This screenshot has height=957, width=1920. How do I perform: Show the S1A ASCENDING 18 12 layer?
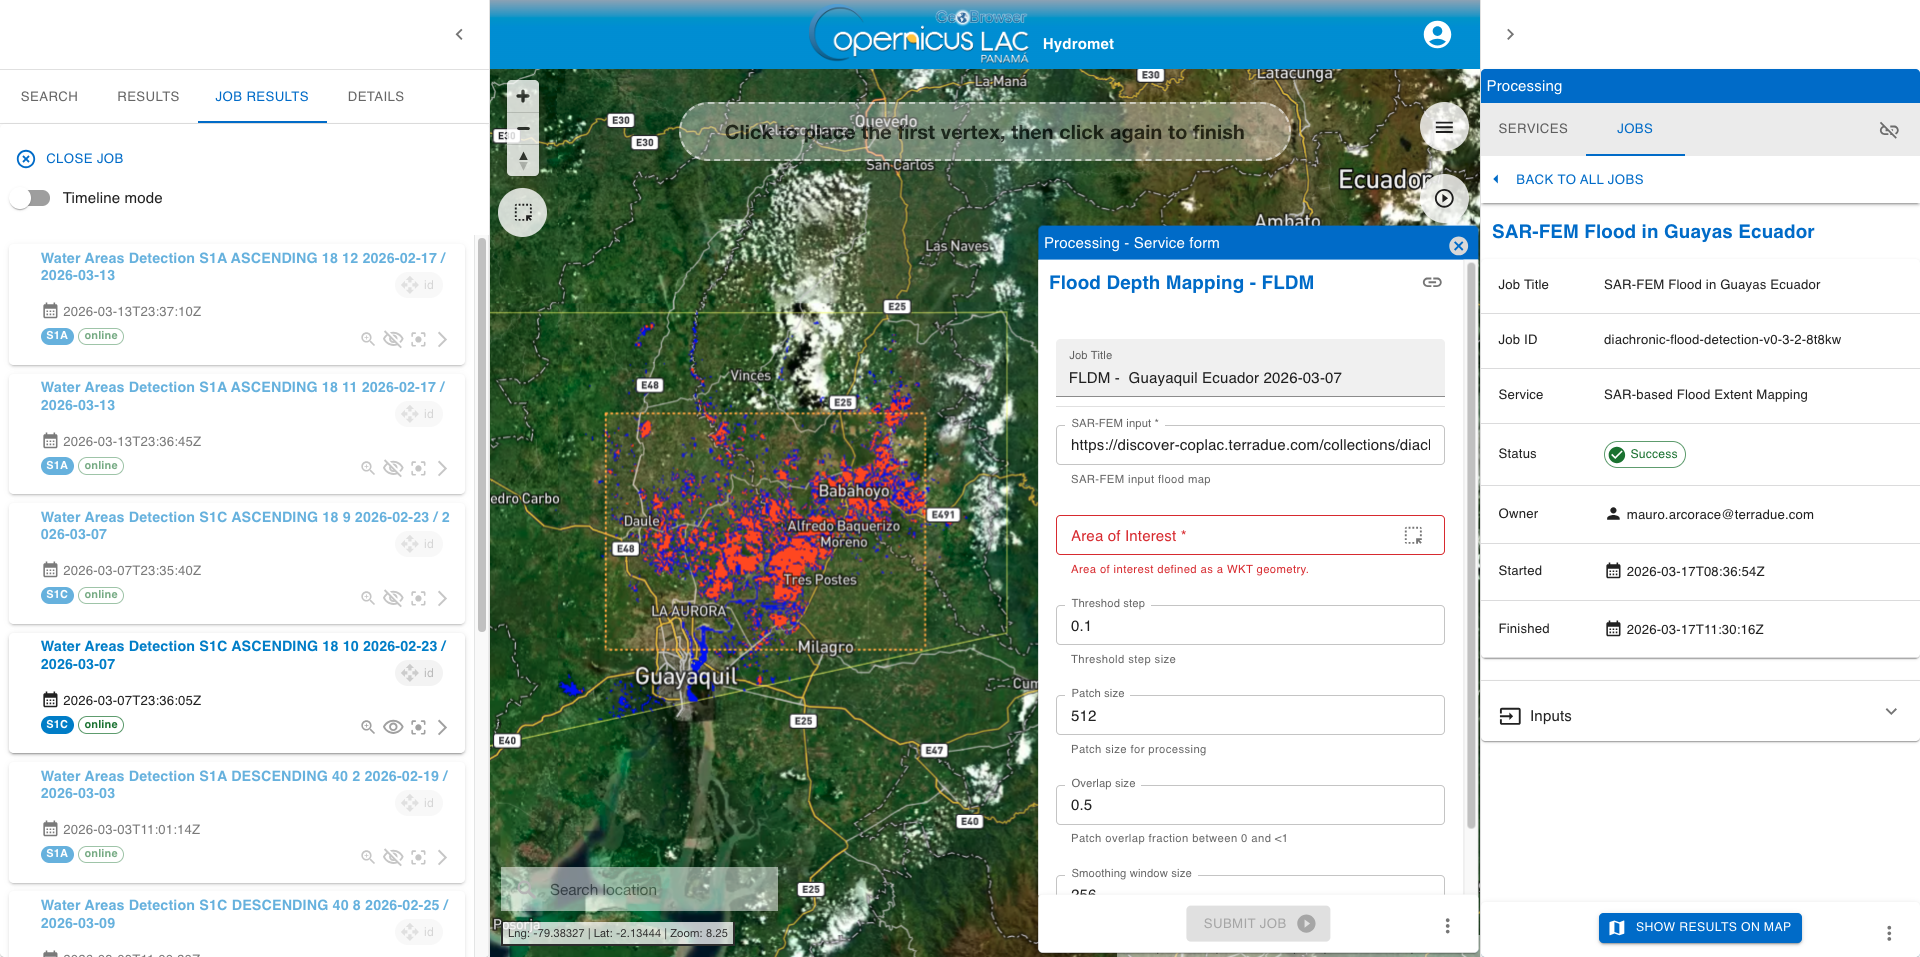(x=393, y=339)
